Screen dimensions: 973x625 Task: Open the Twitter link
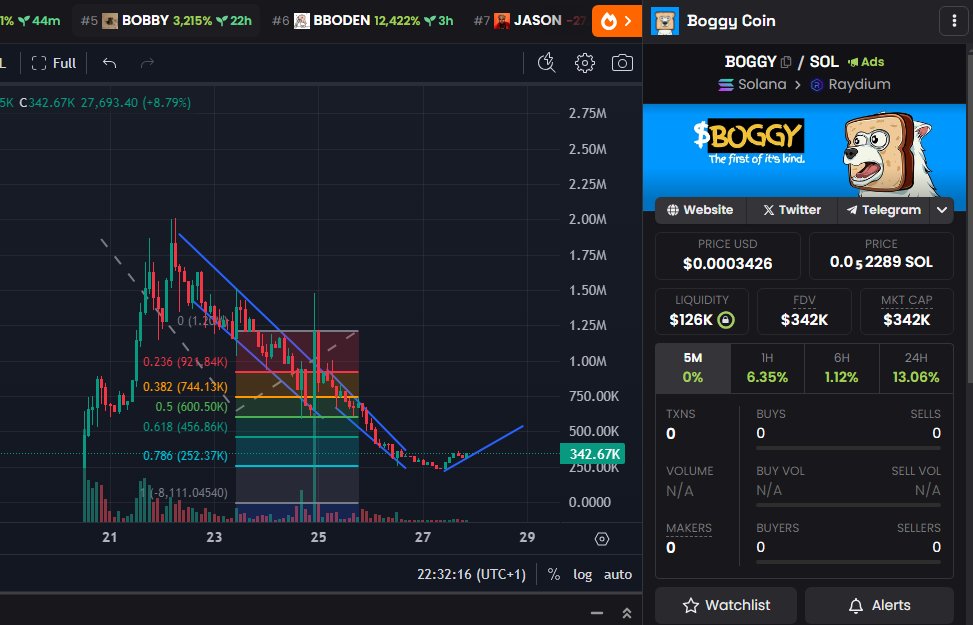[792, 210]
